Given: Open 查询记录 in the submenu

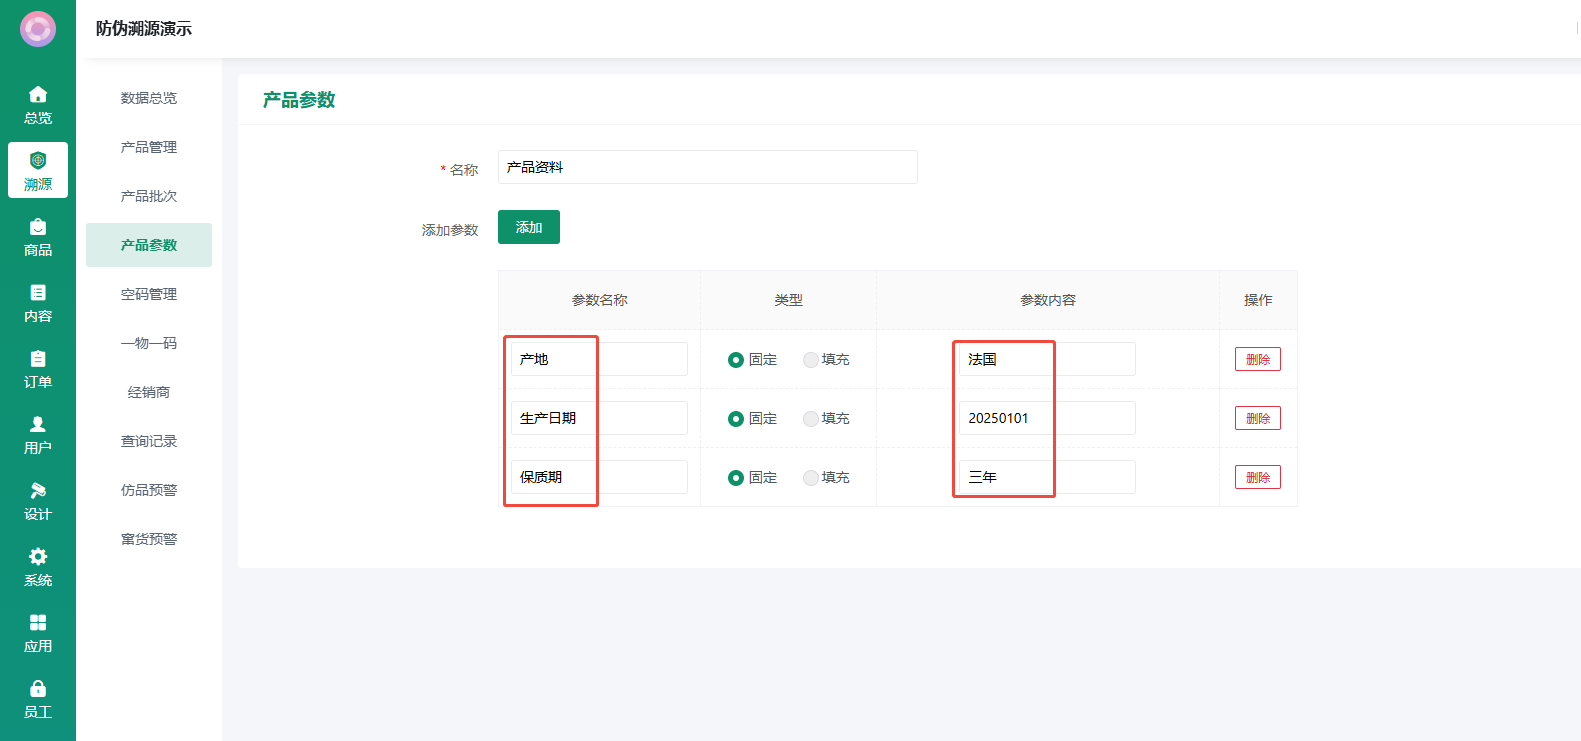Looking at the screenshot, I should [149, 441].
